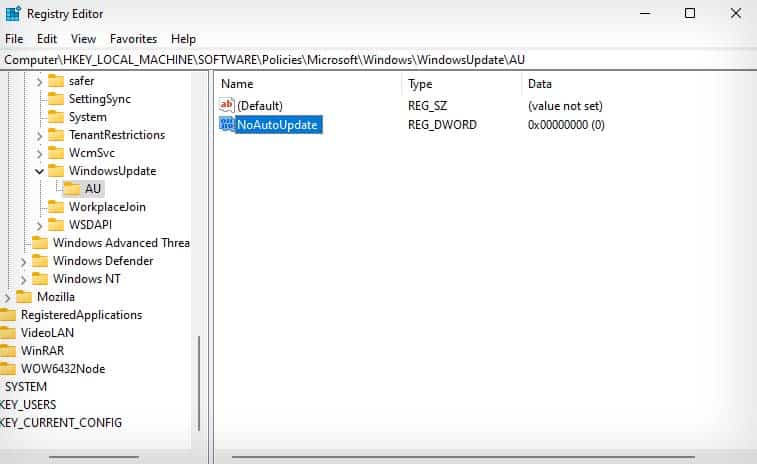Screen dimensions: 757x464
Task: Click the Windows NT folder icon
Action: click(40, 279)
